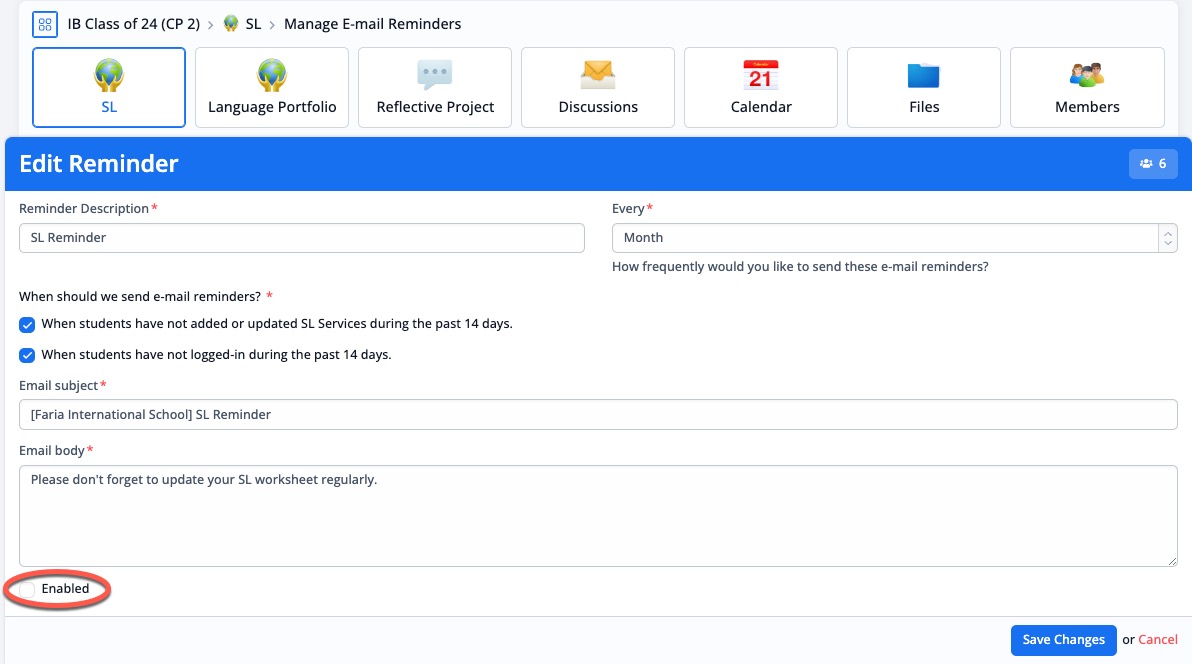The width and height of the screenshot is (1192, 664).
Task: Open the Discussions tab
Action: pyautogui.click(x=598, y=87)
